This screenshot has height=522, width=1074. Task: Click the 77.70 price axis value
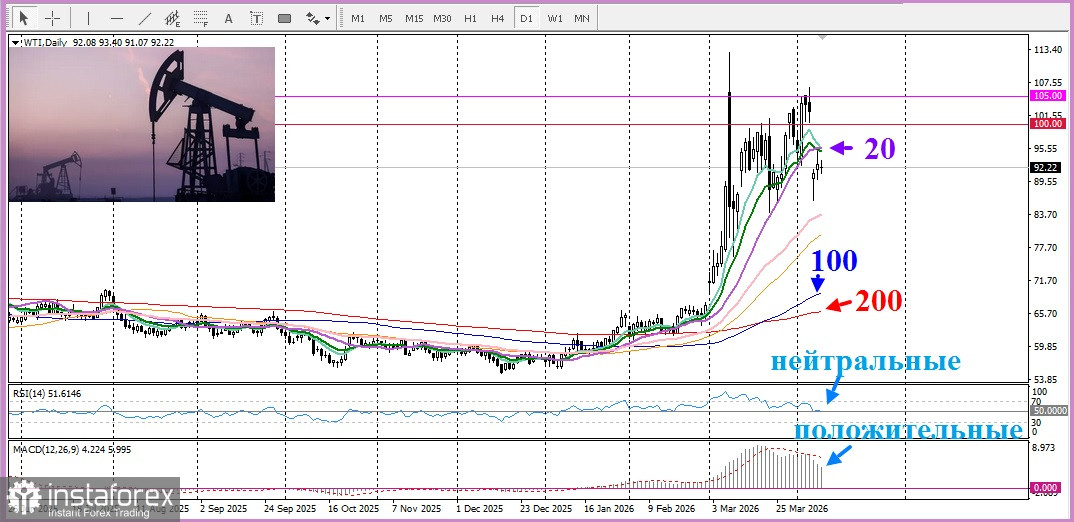click(x=1048, y=247)
